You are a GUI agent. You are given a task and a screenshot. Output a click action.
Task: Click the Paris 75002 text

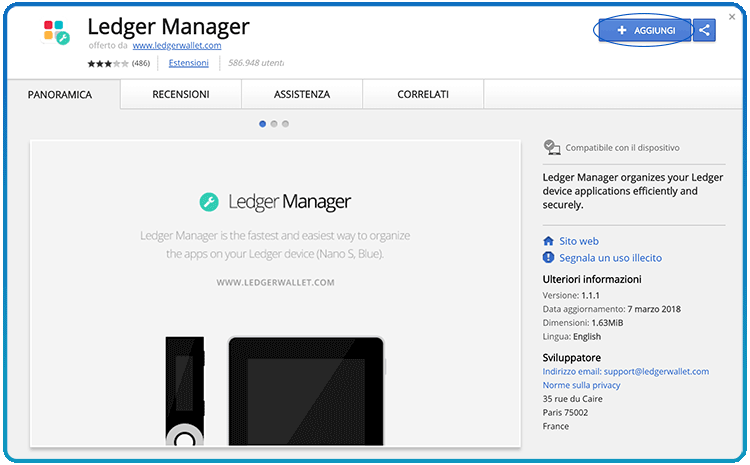[565, 412]
